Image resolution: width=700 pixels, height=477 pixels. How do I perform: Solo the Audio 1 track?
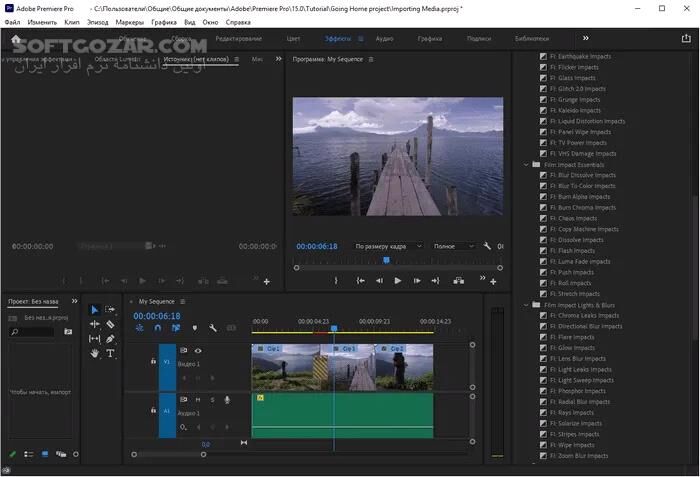212,400
